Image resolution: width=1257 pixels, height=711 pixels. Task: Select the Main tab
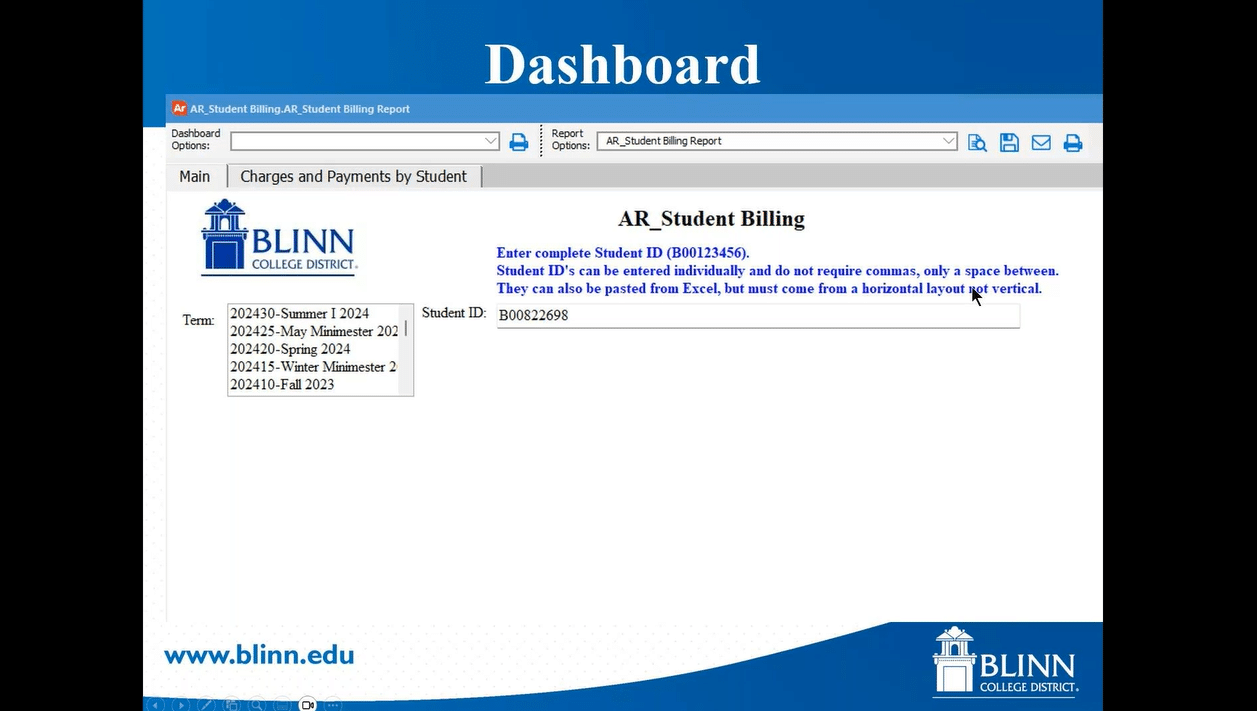tap(194, 176)
